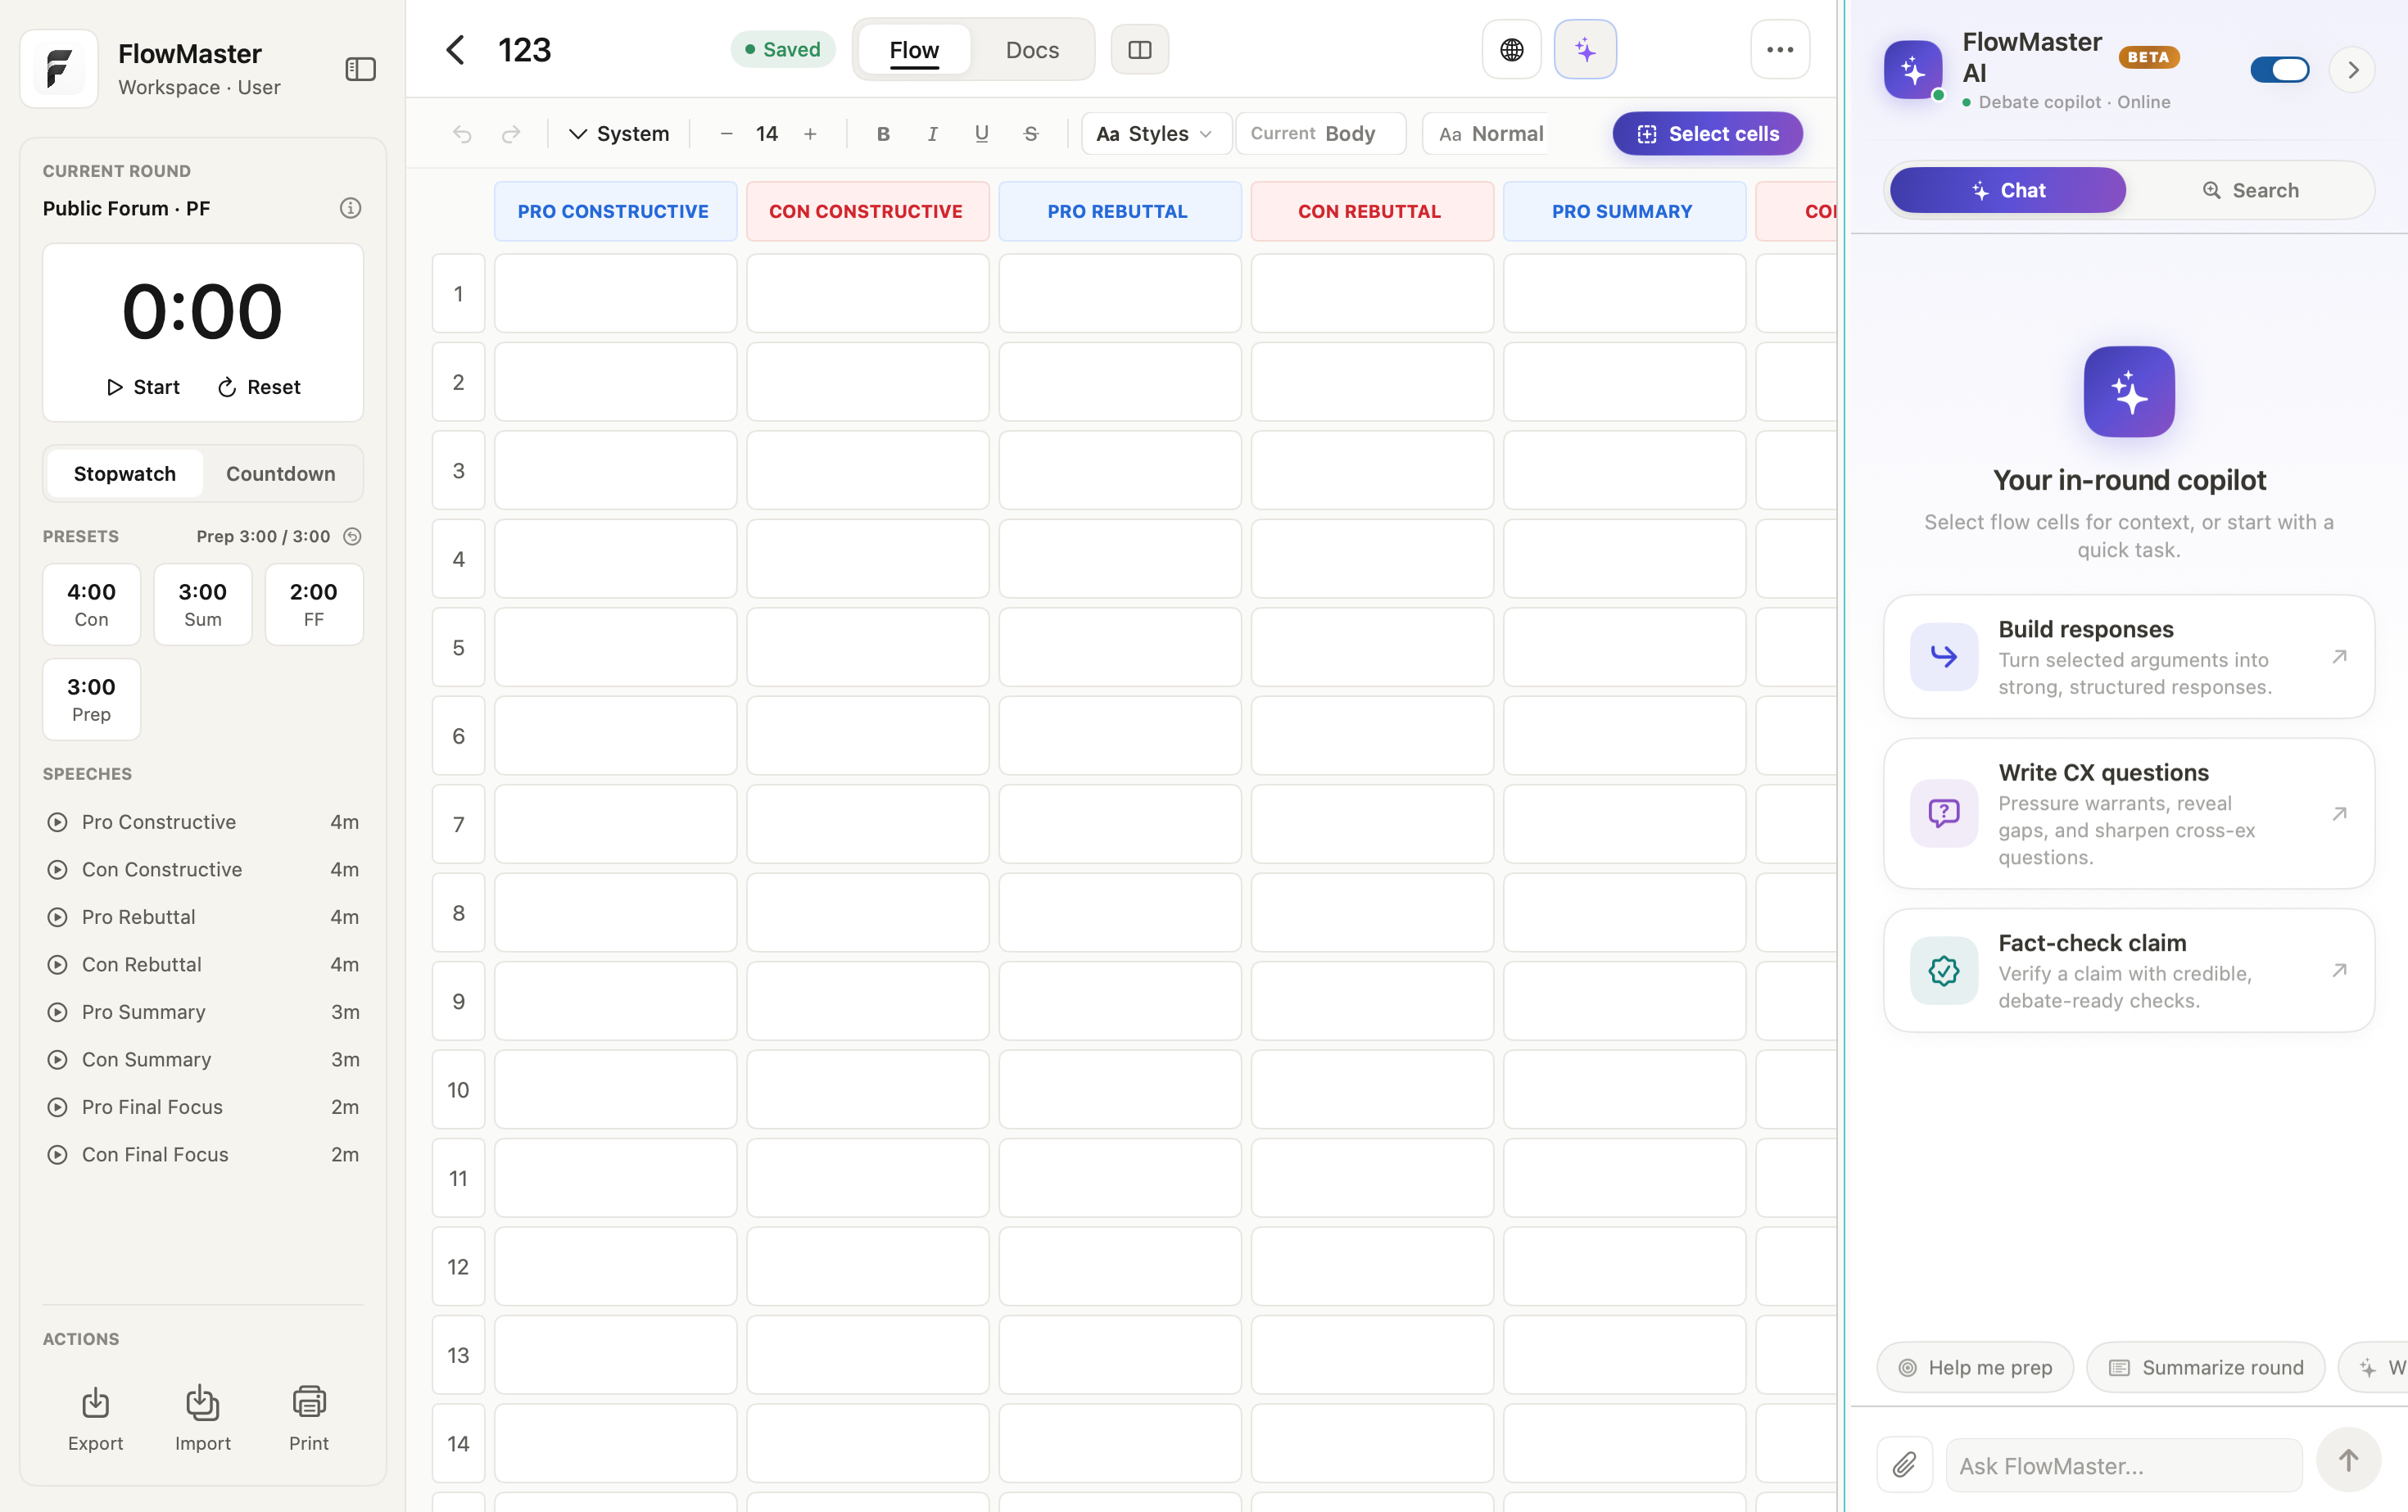Print the flow
Viewport: 2408px width, 1512px height.
coord(309,1418)
